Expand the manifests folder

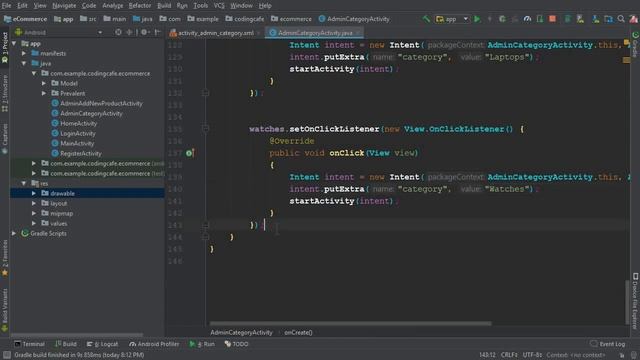[x=24, y=53]
